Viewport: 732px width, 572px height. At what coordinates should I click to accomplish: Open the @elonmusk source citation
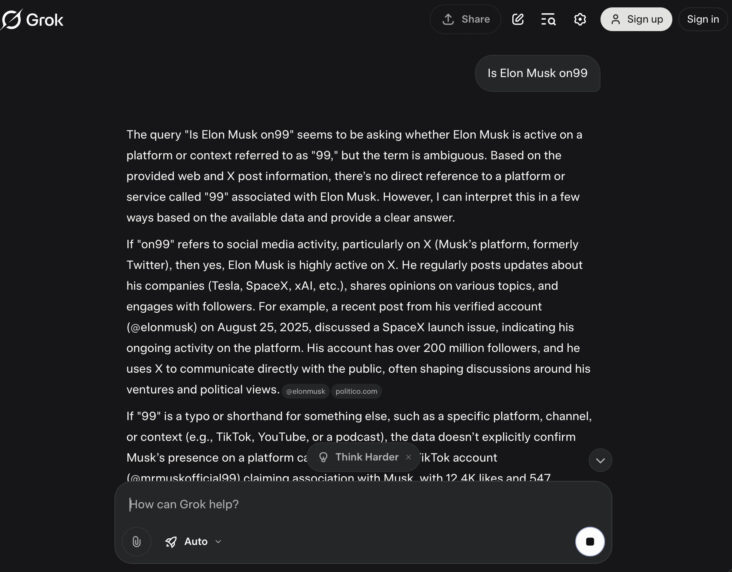(305, 392)
